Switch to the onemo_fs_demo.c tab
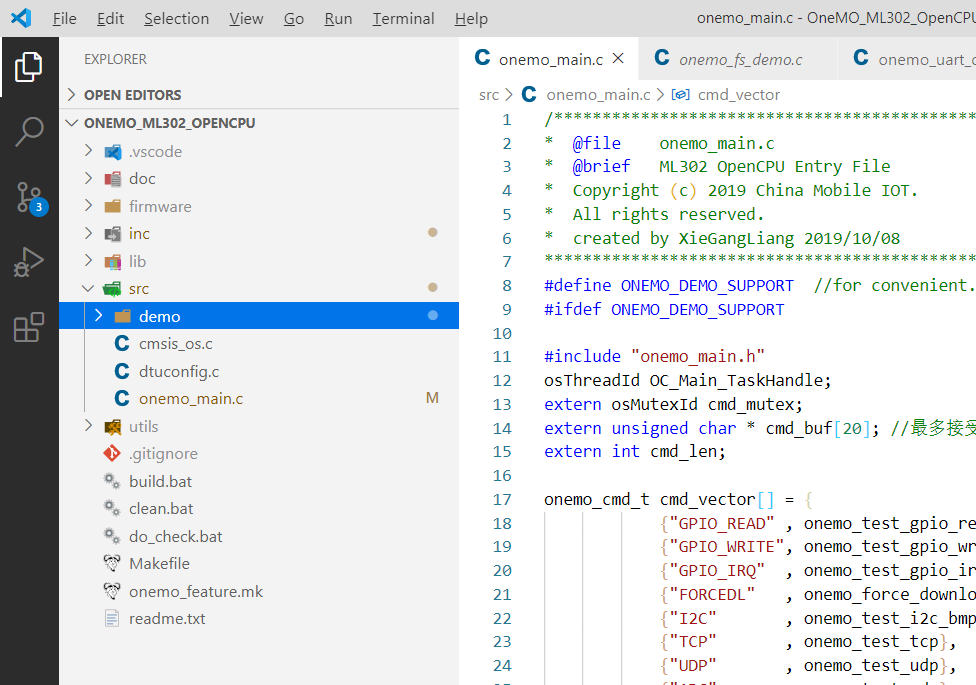Viewport: 976px width, 685px height. pyautogui.click(x=739, y=59)
